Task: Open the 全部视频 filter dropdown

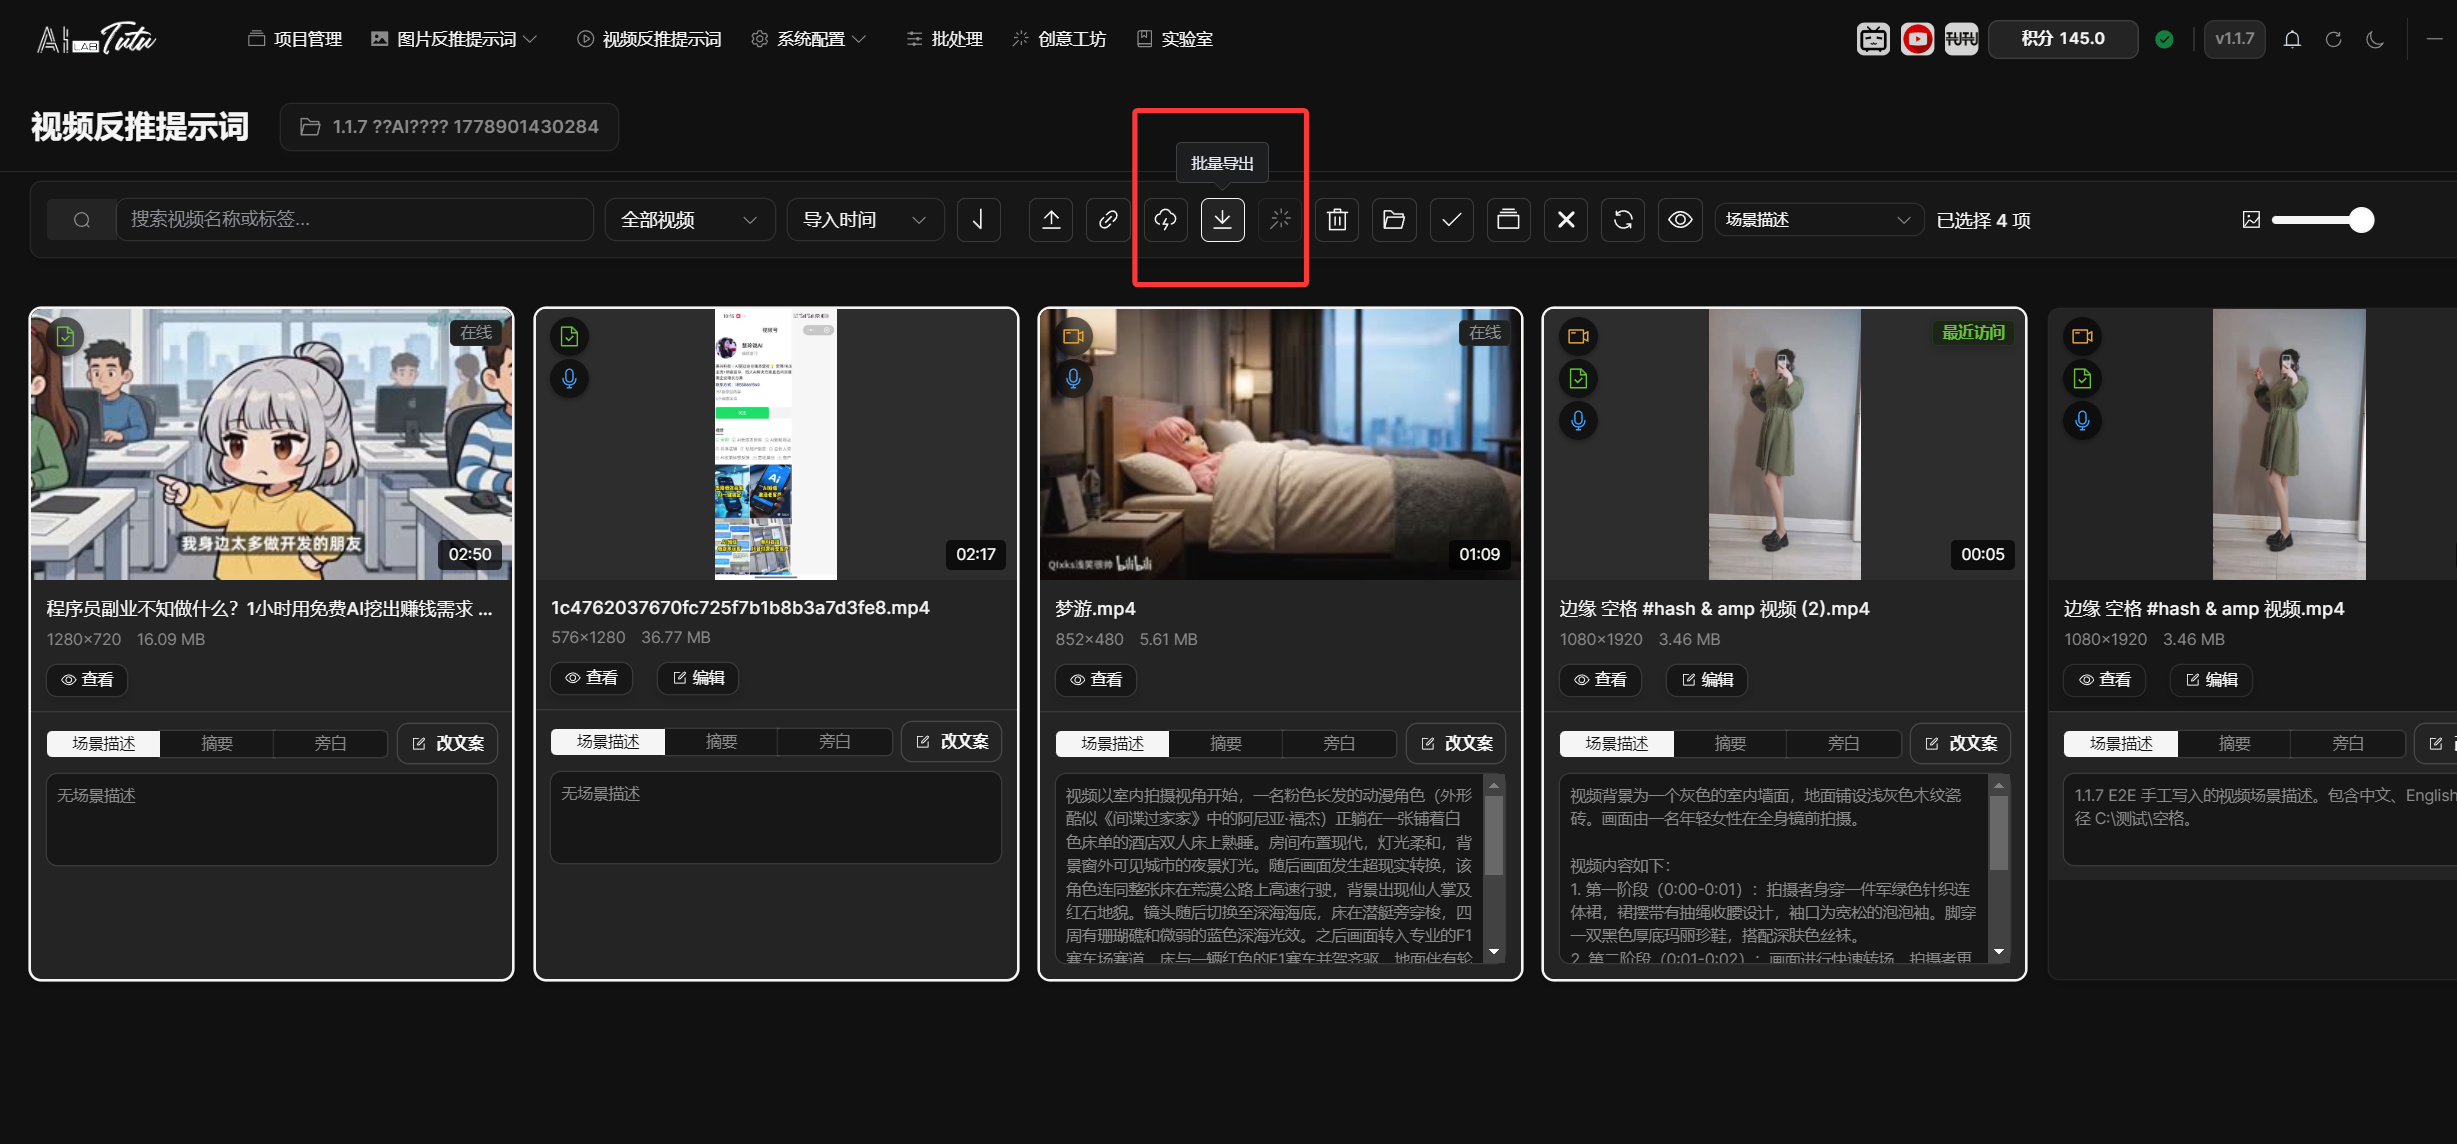Action: [x=689, y=220]
